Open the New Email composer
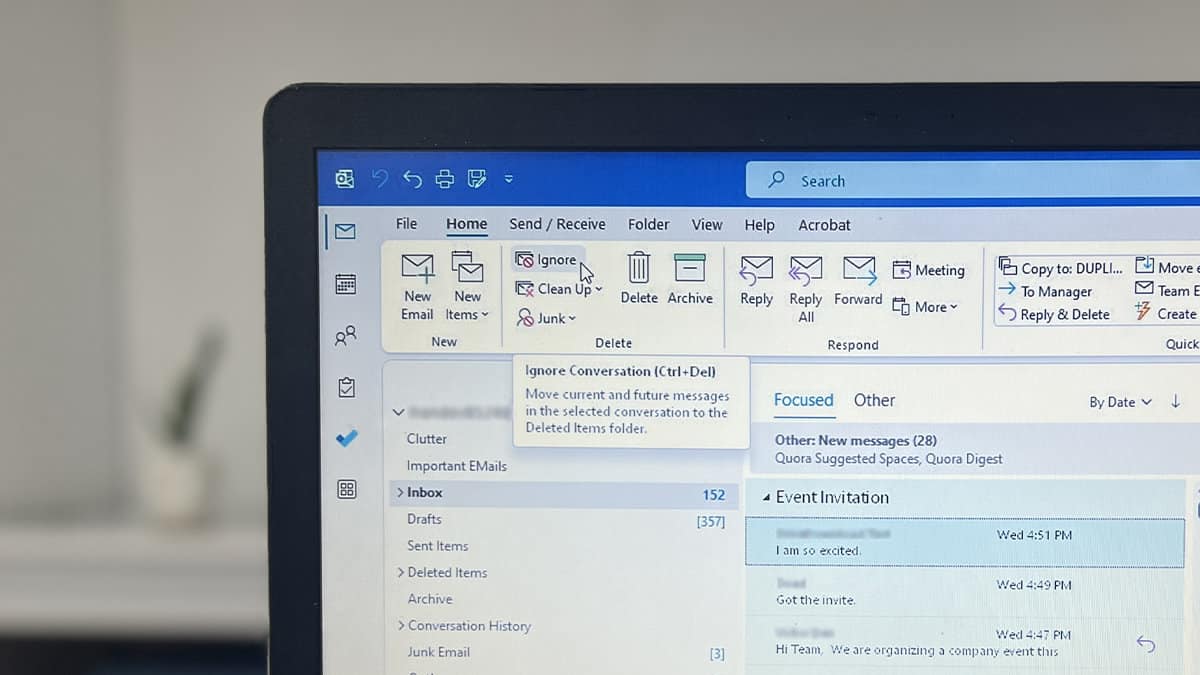The height and width of the screenshot is (675, 1200). 417,283
